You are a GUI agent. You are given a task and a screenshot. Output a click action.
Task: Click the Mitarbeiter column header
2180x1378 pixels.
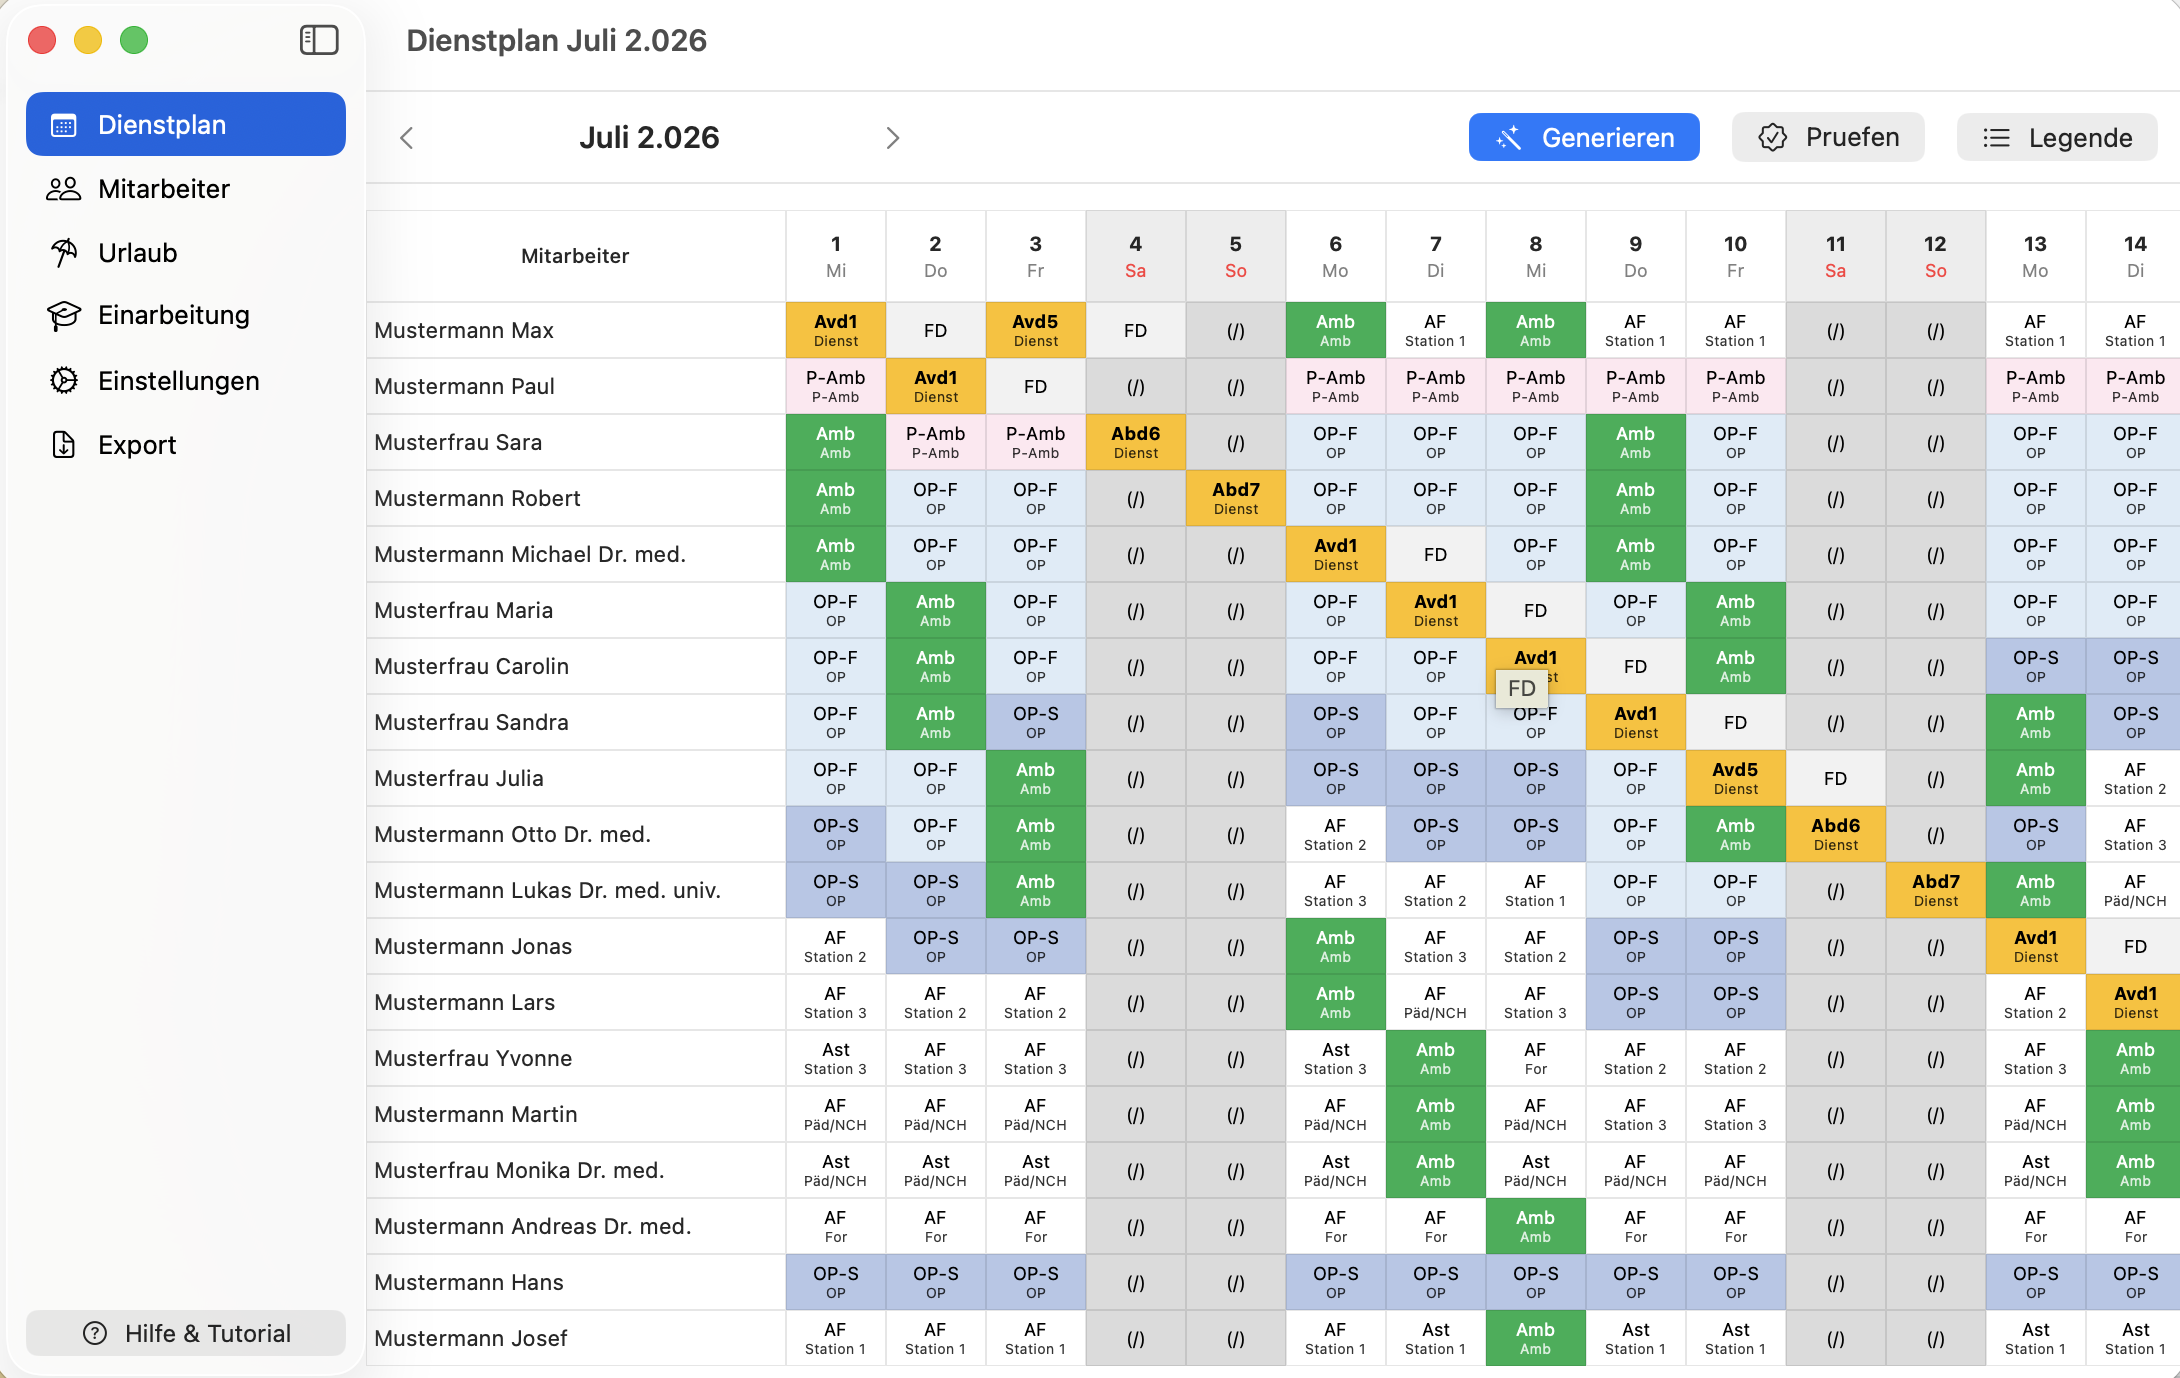(575, 256)
